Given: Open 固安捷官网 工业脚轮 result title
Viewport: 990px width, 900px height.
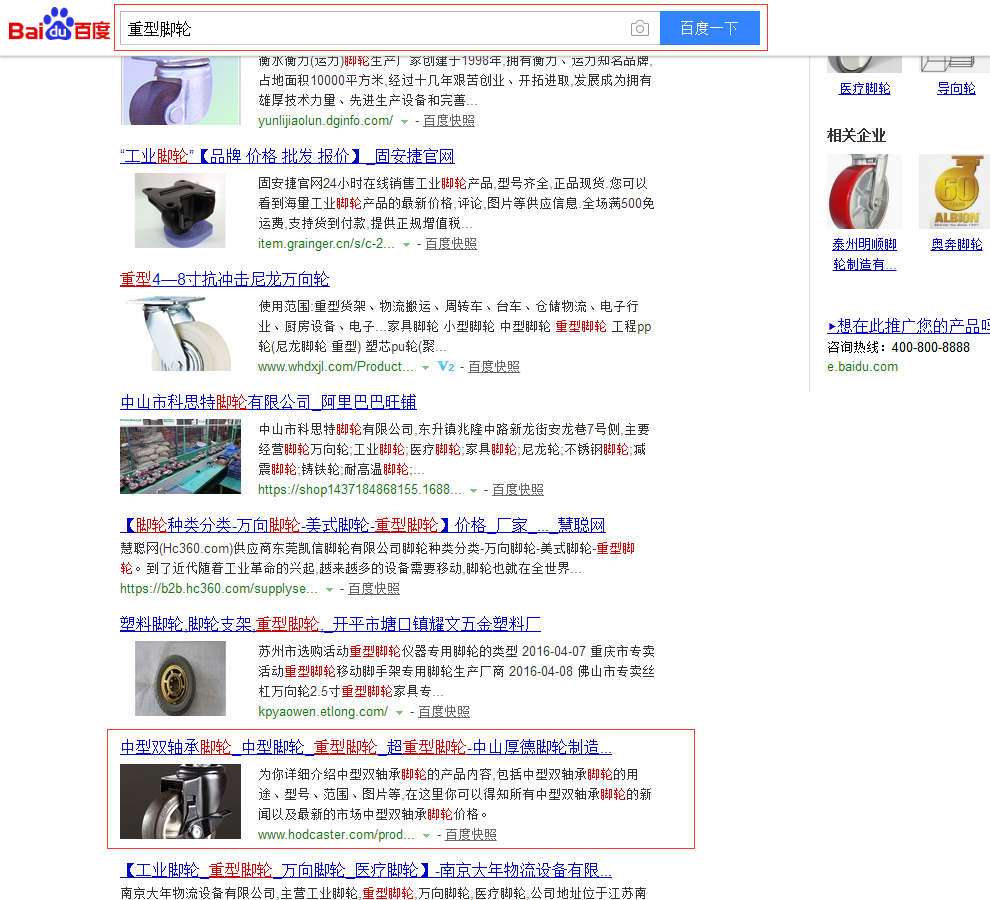Looking at the screenshot, I should pos(287,156).
